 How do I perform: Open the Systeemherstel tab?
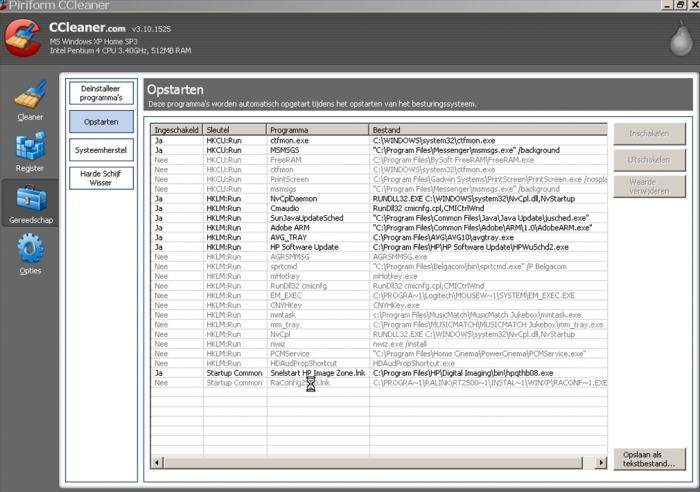[x=101, y=150]
